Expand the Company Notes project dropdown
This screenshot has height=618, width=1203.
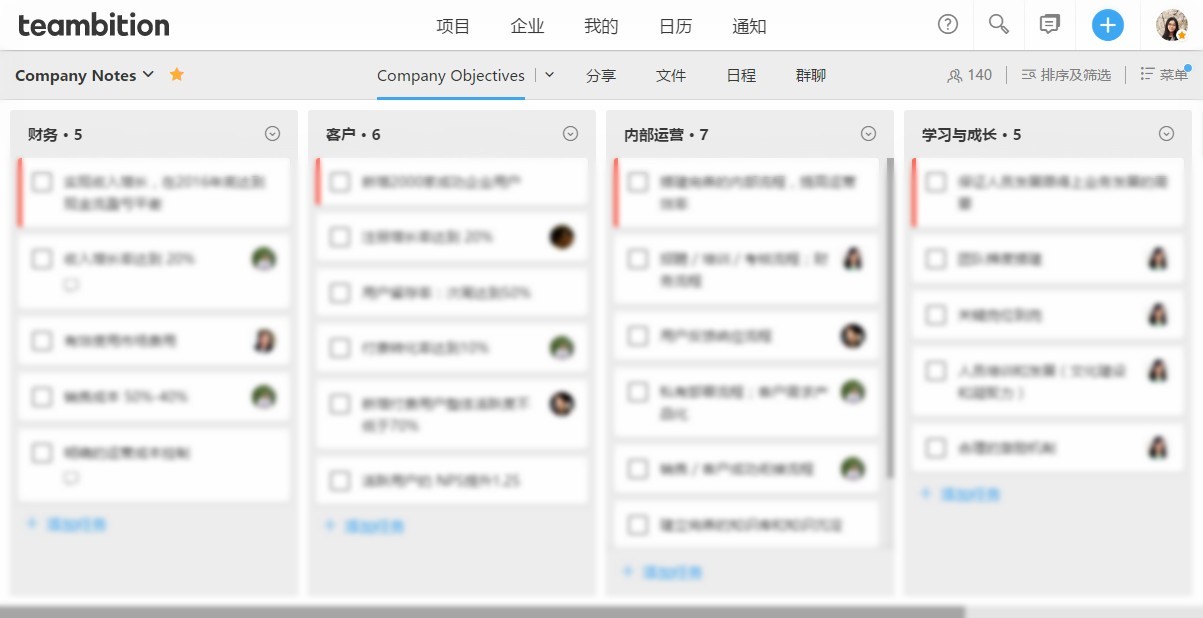tap(148, 75)
